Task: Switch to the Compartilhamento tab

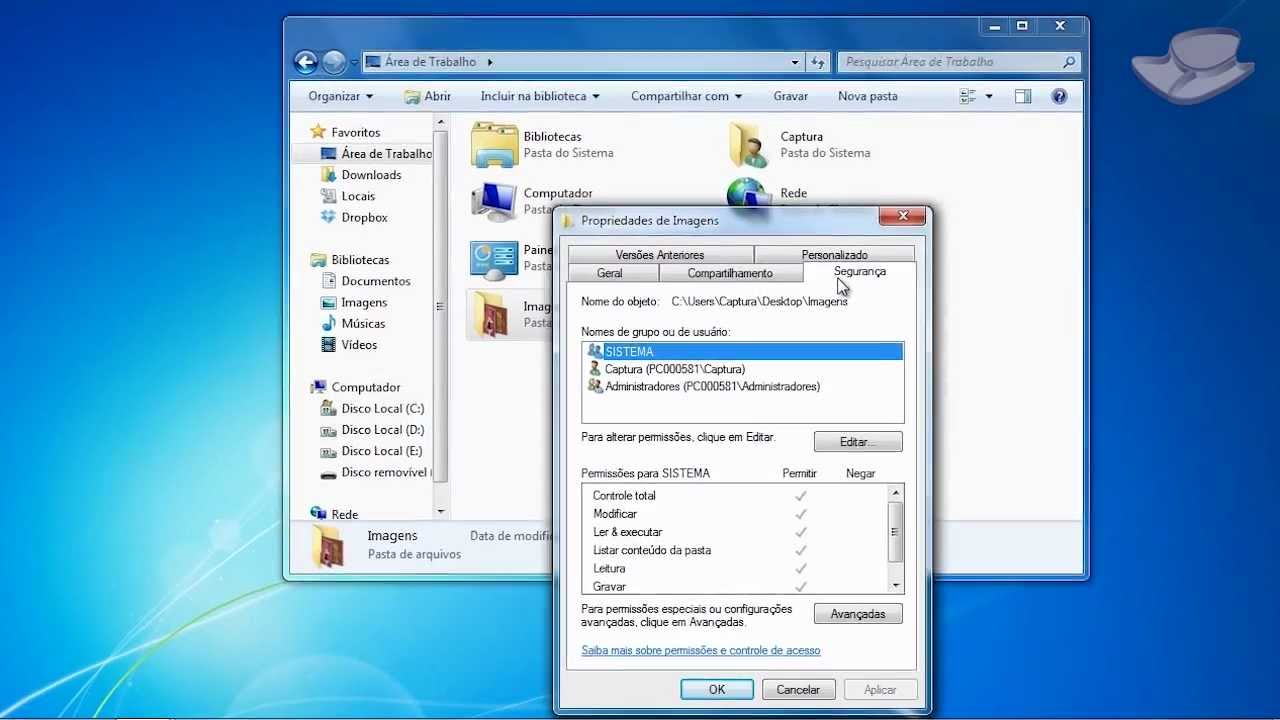Action: pos(730,273)
